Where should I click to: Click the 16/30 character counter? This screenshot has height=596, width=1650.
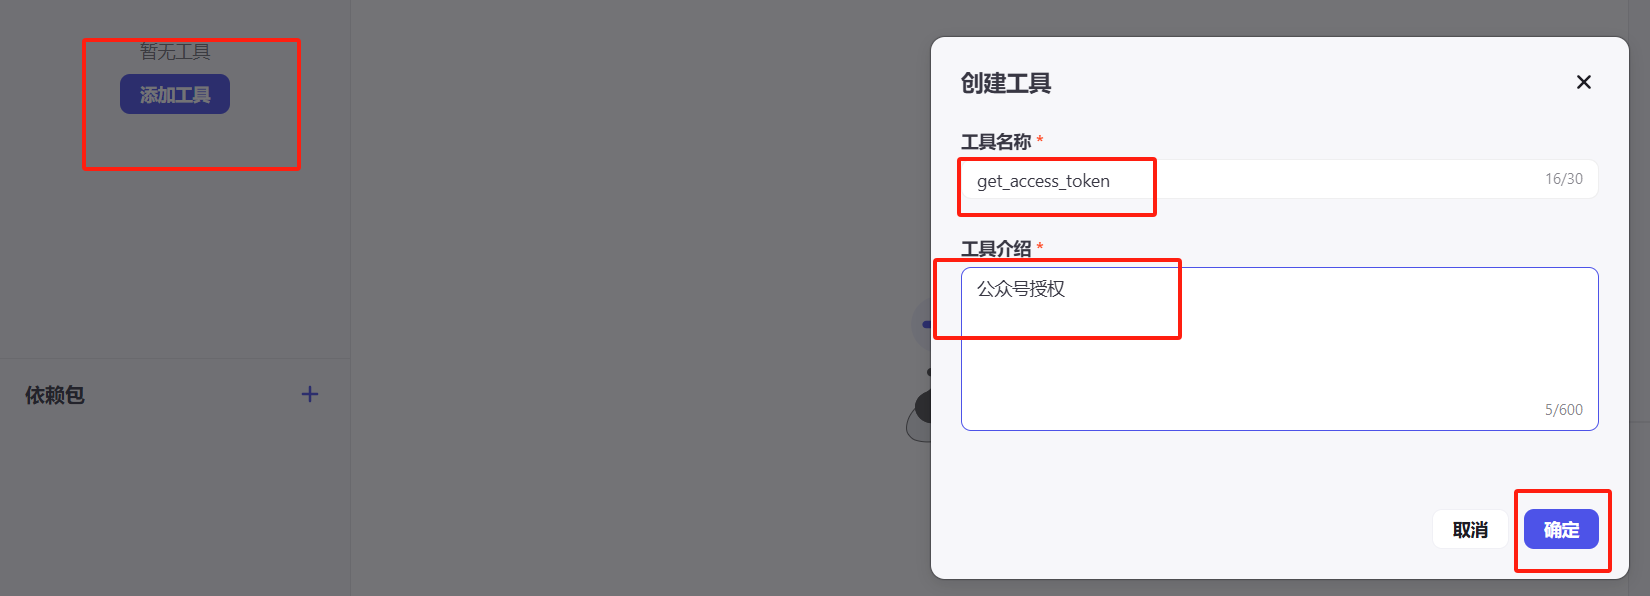coord(1564,179)
